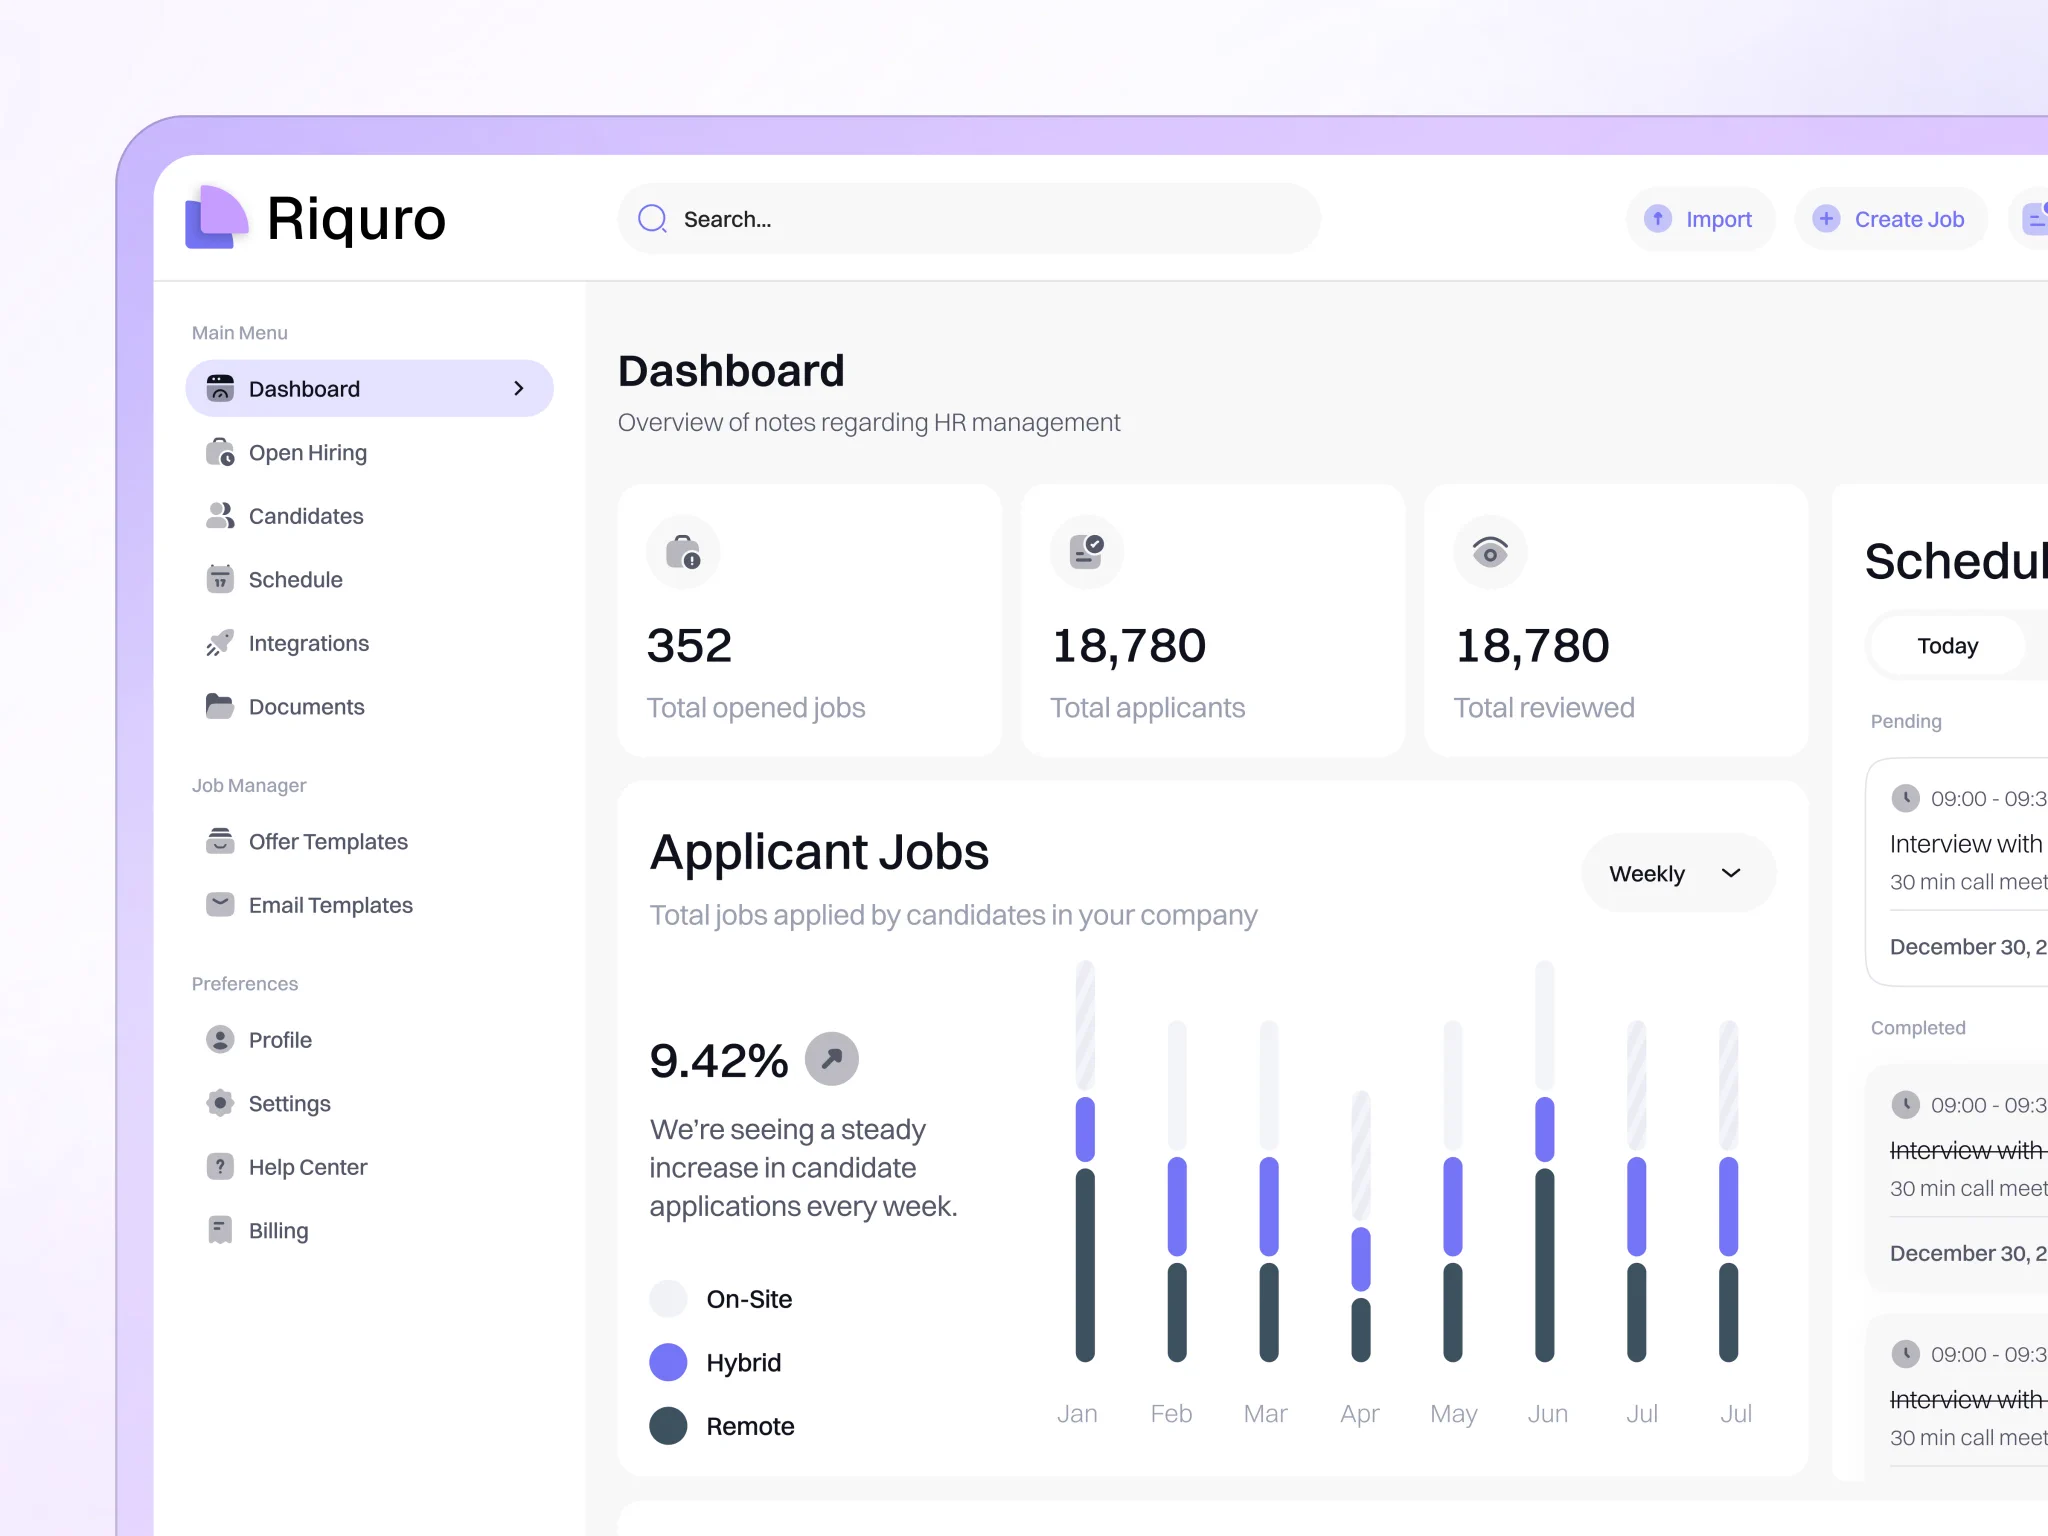Open Settings page

(x=369, y=1103)
